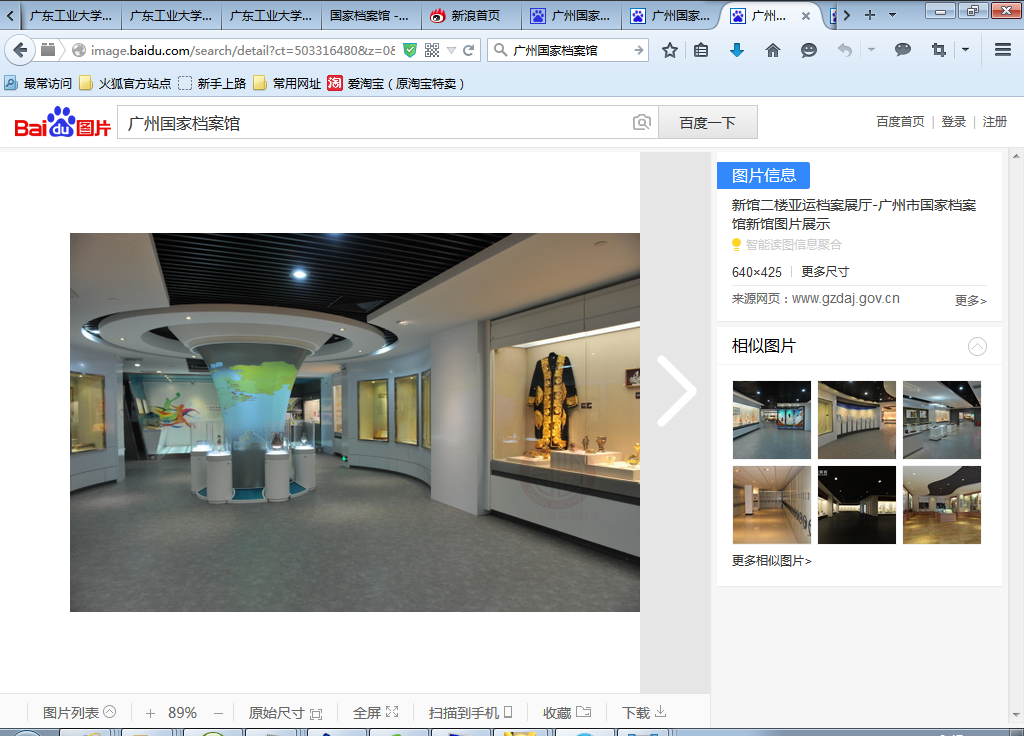The width and height of the screenshot is (1024, 736).
Task: Toggle 全屏 fullscreen view
Action: coord(375,713)
